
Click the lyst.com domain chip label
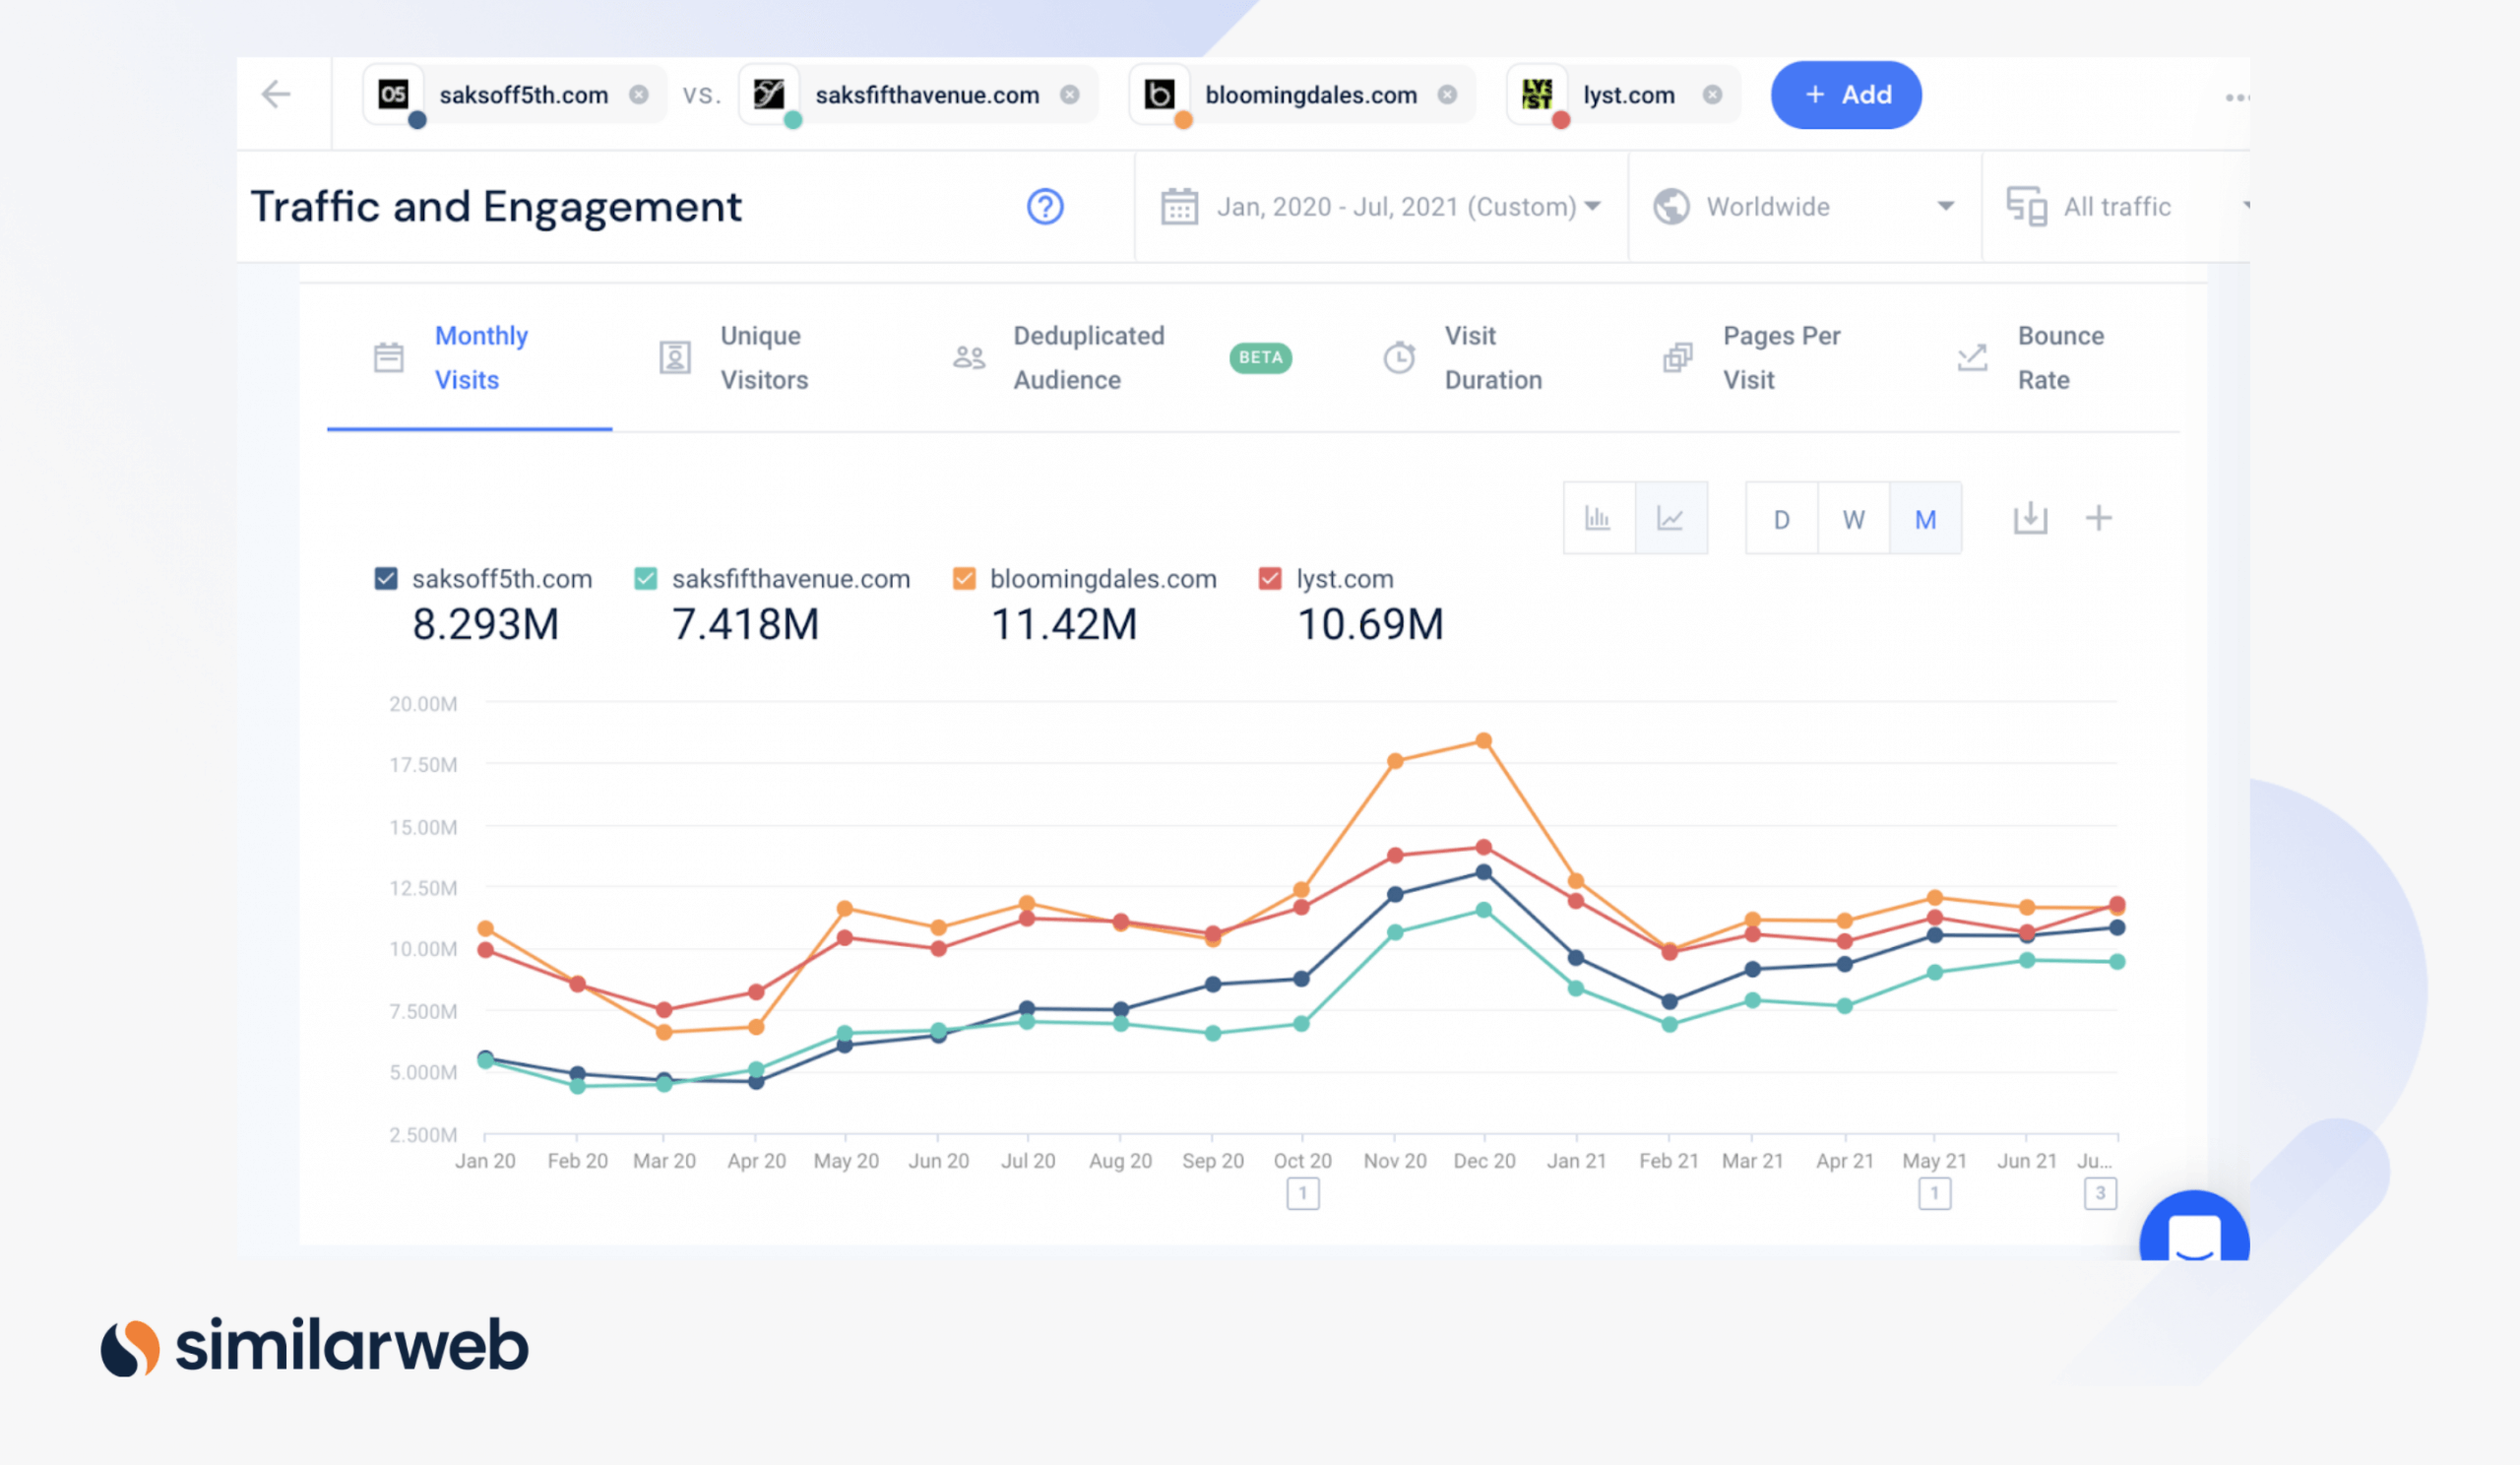(1629, 95)
